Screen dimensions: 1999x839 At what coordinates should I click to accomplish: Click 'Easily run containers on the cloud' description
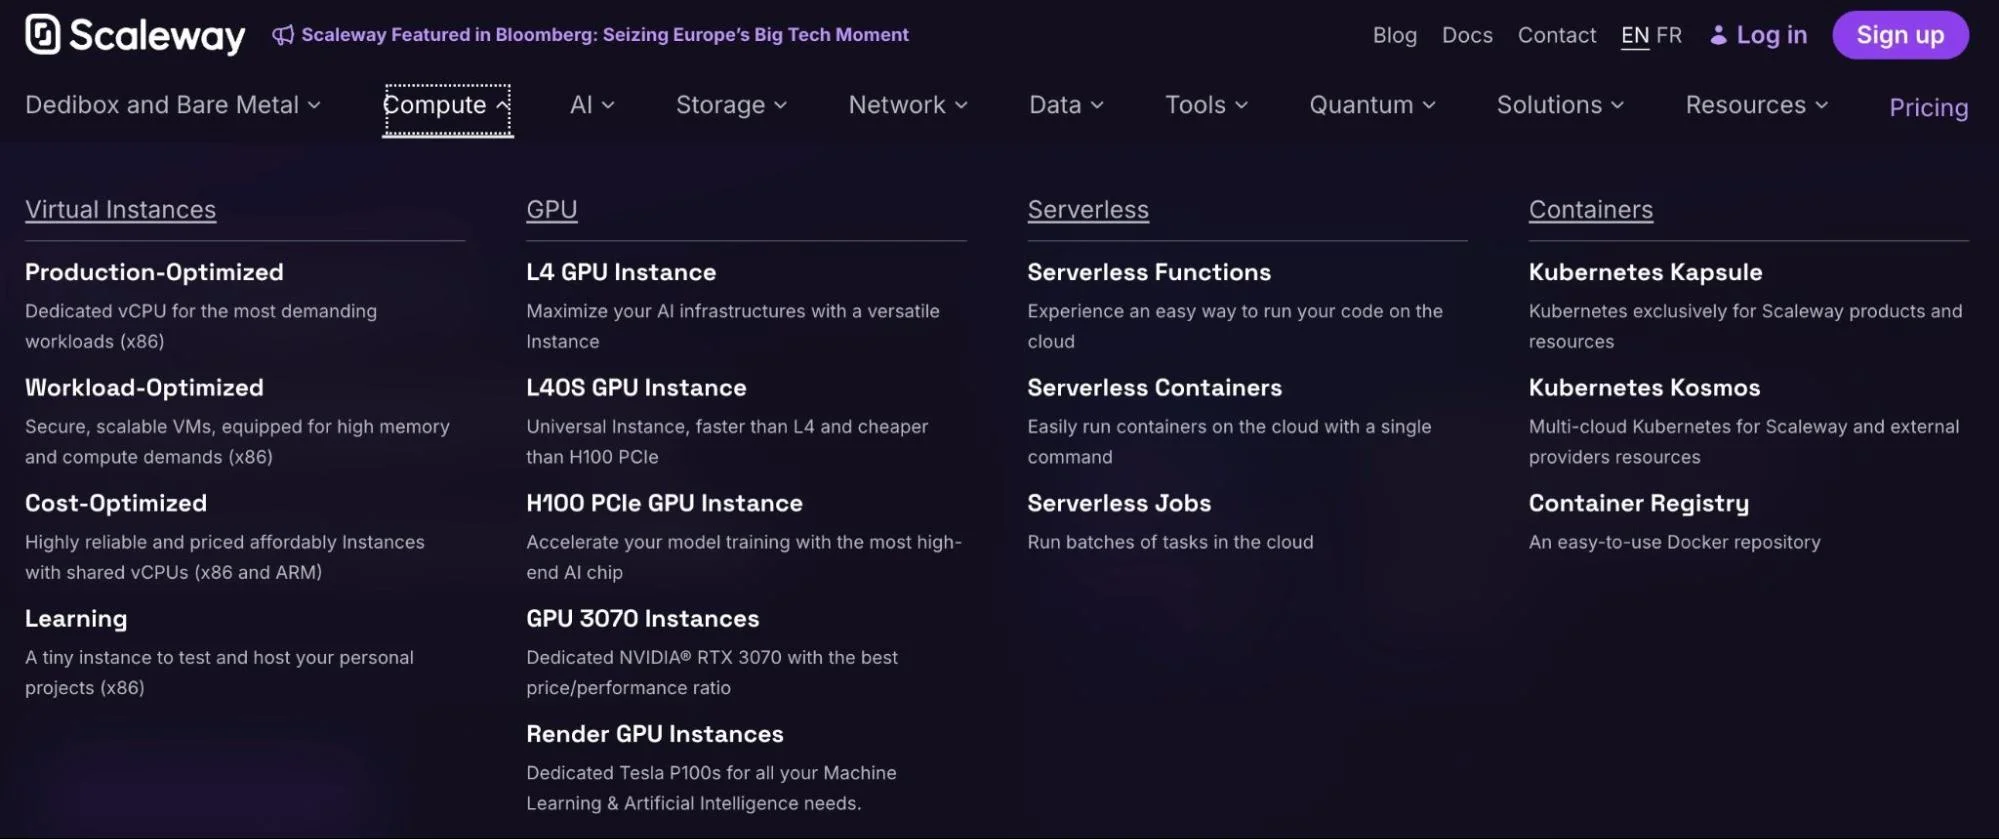pos(1229,441)
